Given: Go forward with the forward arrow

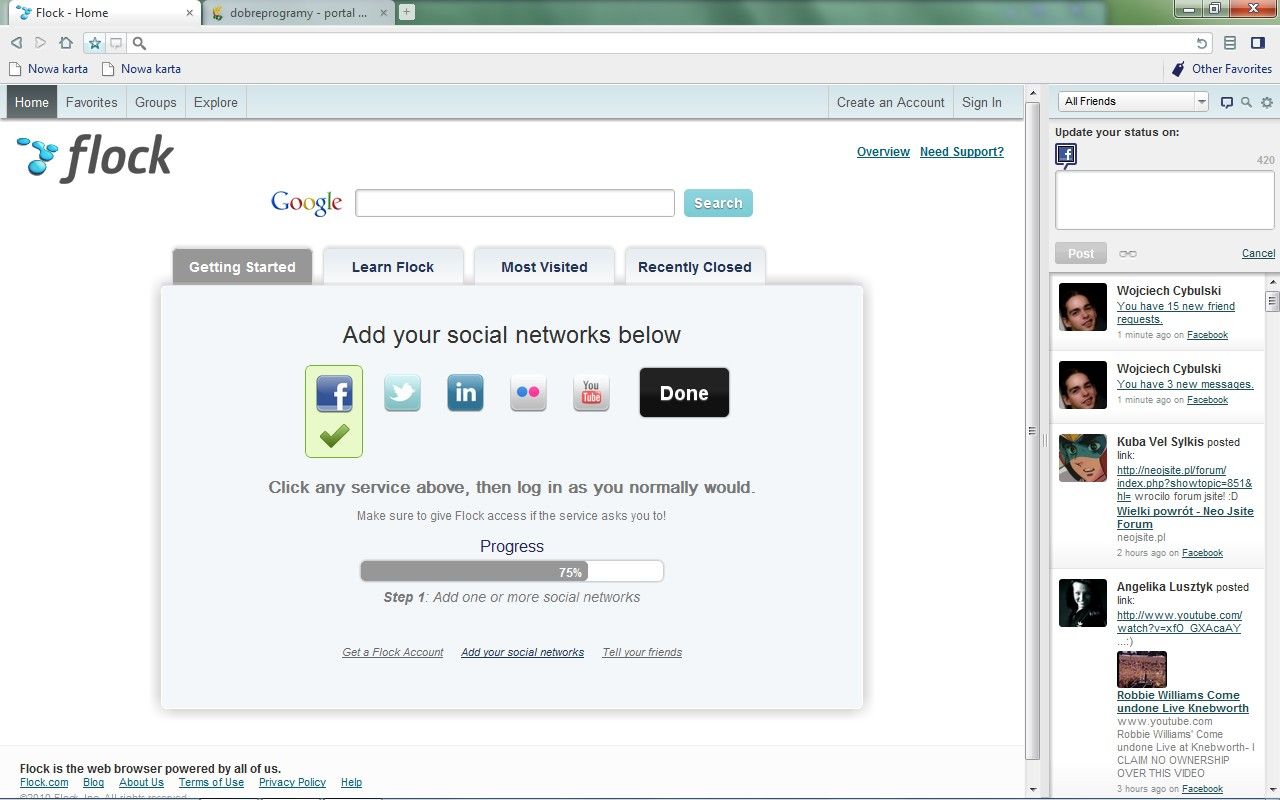Looking at the screenshot, I should pos(40,43).
